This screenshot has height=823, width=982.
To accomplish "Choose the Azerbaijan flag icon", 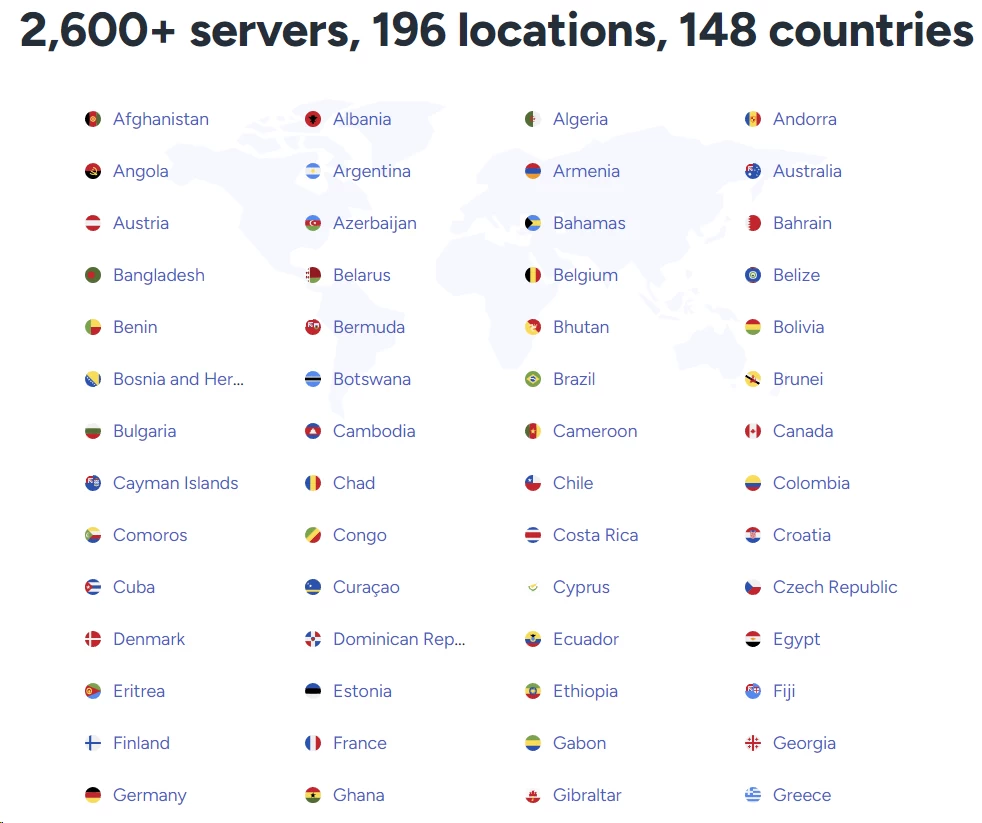I will point(313,223).
